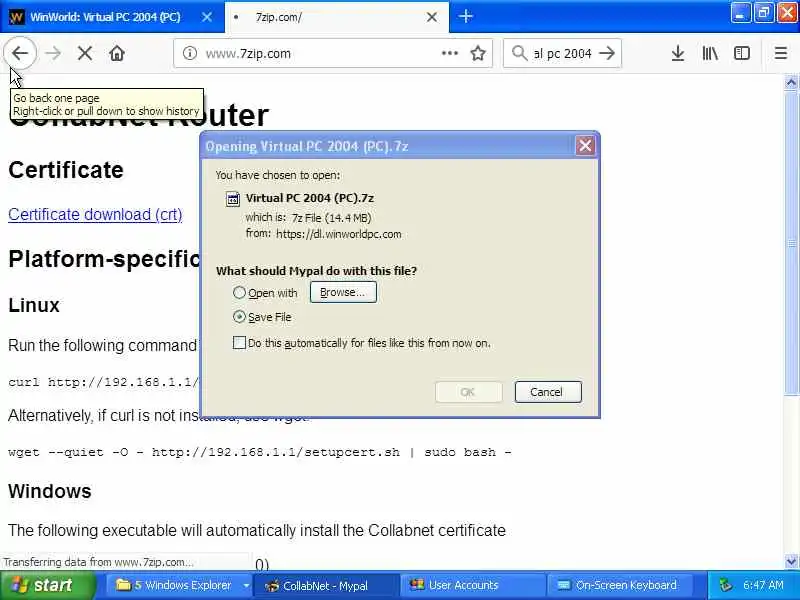Go back one page with back arrow

pos(20,53)
